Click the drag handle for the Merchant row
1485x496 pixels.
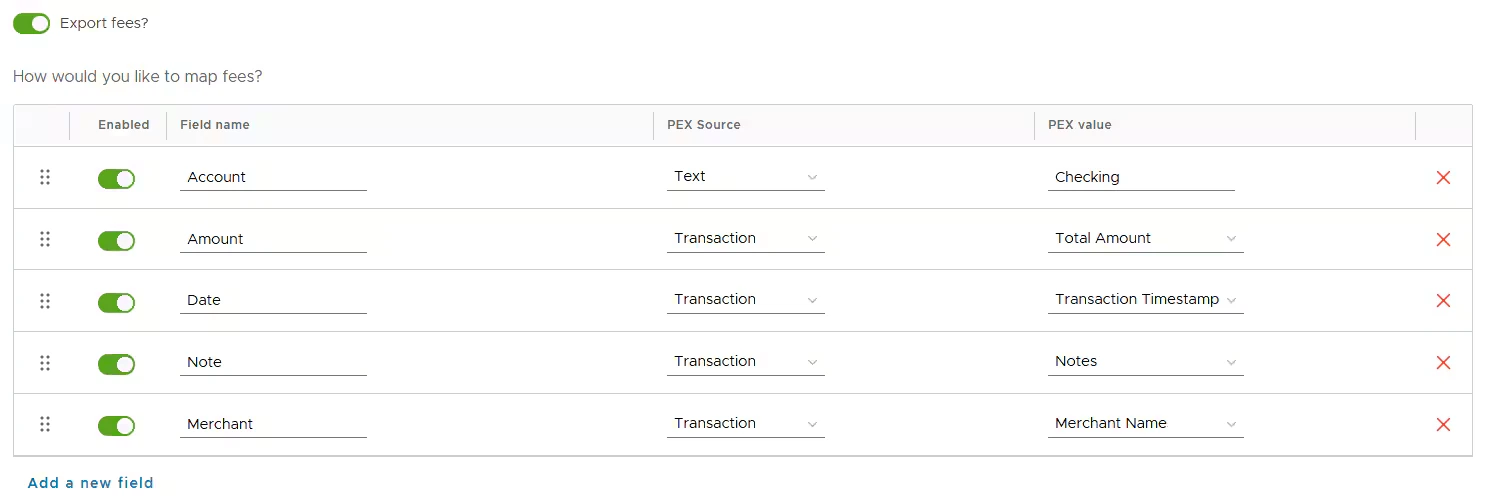pyautogui.click(x=45, y=425)
